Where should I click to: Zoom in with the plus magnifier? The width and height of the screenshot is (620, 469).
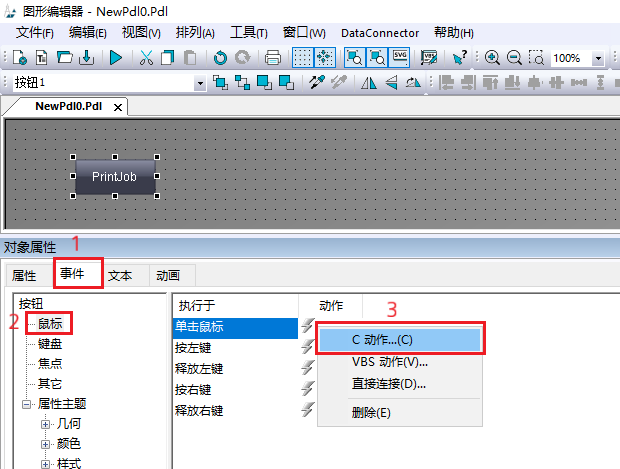tap(492, 58)
